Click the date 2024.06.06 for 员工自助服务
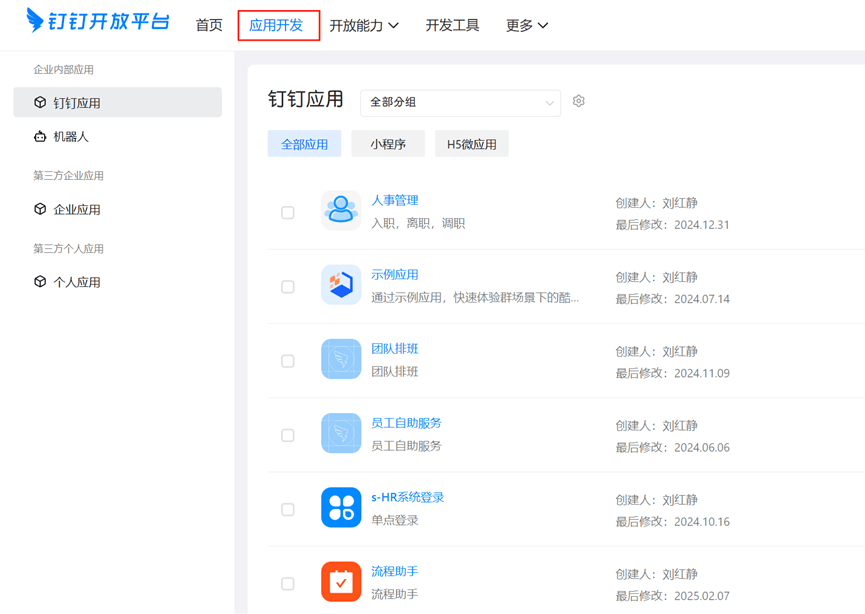This screenshot has width=865, height=614. [x=702, y=447]
